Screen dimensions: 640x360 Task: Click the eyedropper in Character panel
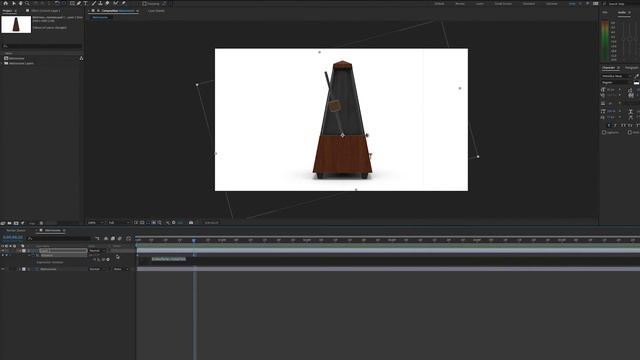637,76
